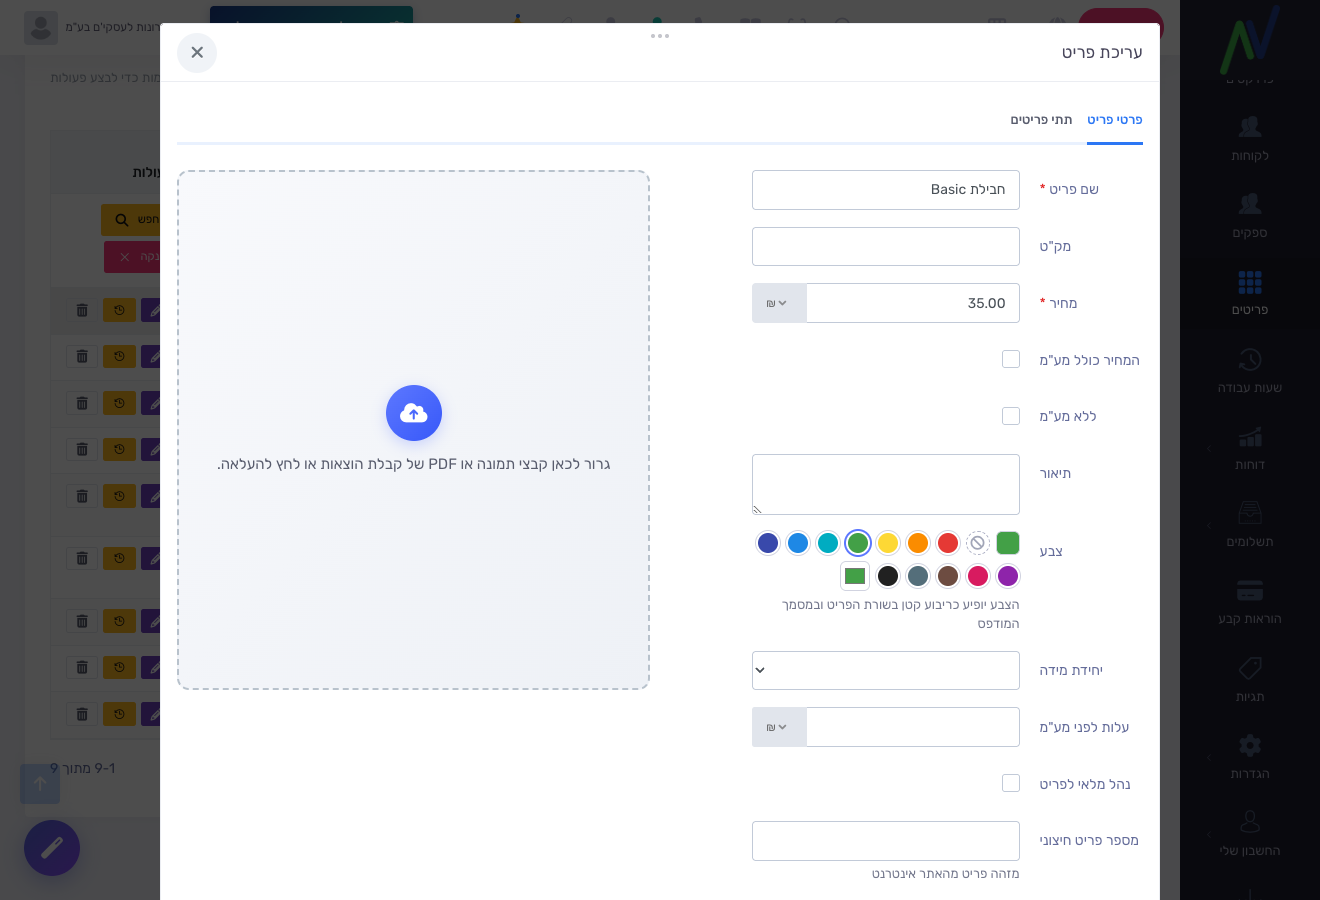Select the פרטי פריט tab
Image resolution: width=1320 pixels, height=900 pixels.
(x=1115, y=120)
